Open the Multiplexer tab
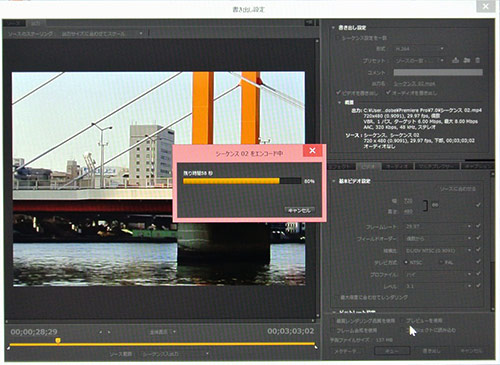This screenshot has width=500, height=365. click(x=436, y=166)
